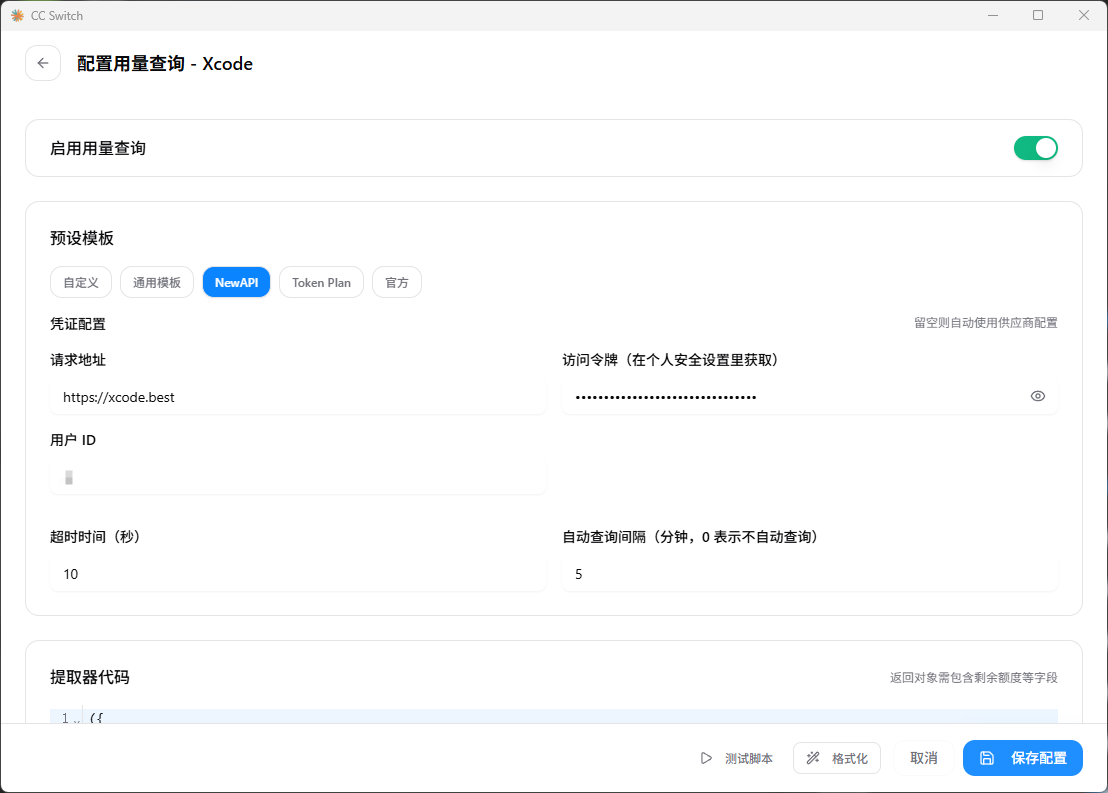This screenshot has width=1108, height=793.
Task: Select the 自定义 preset template
Action: point(81,283)
